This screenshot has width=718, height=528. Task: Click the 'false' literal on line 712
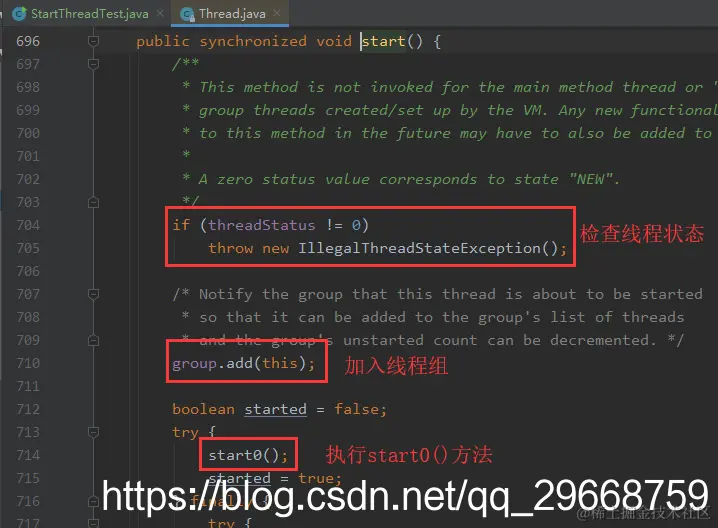point(356,409)
